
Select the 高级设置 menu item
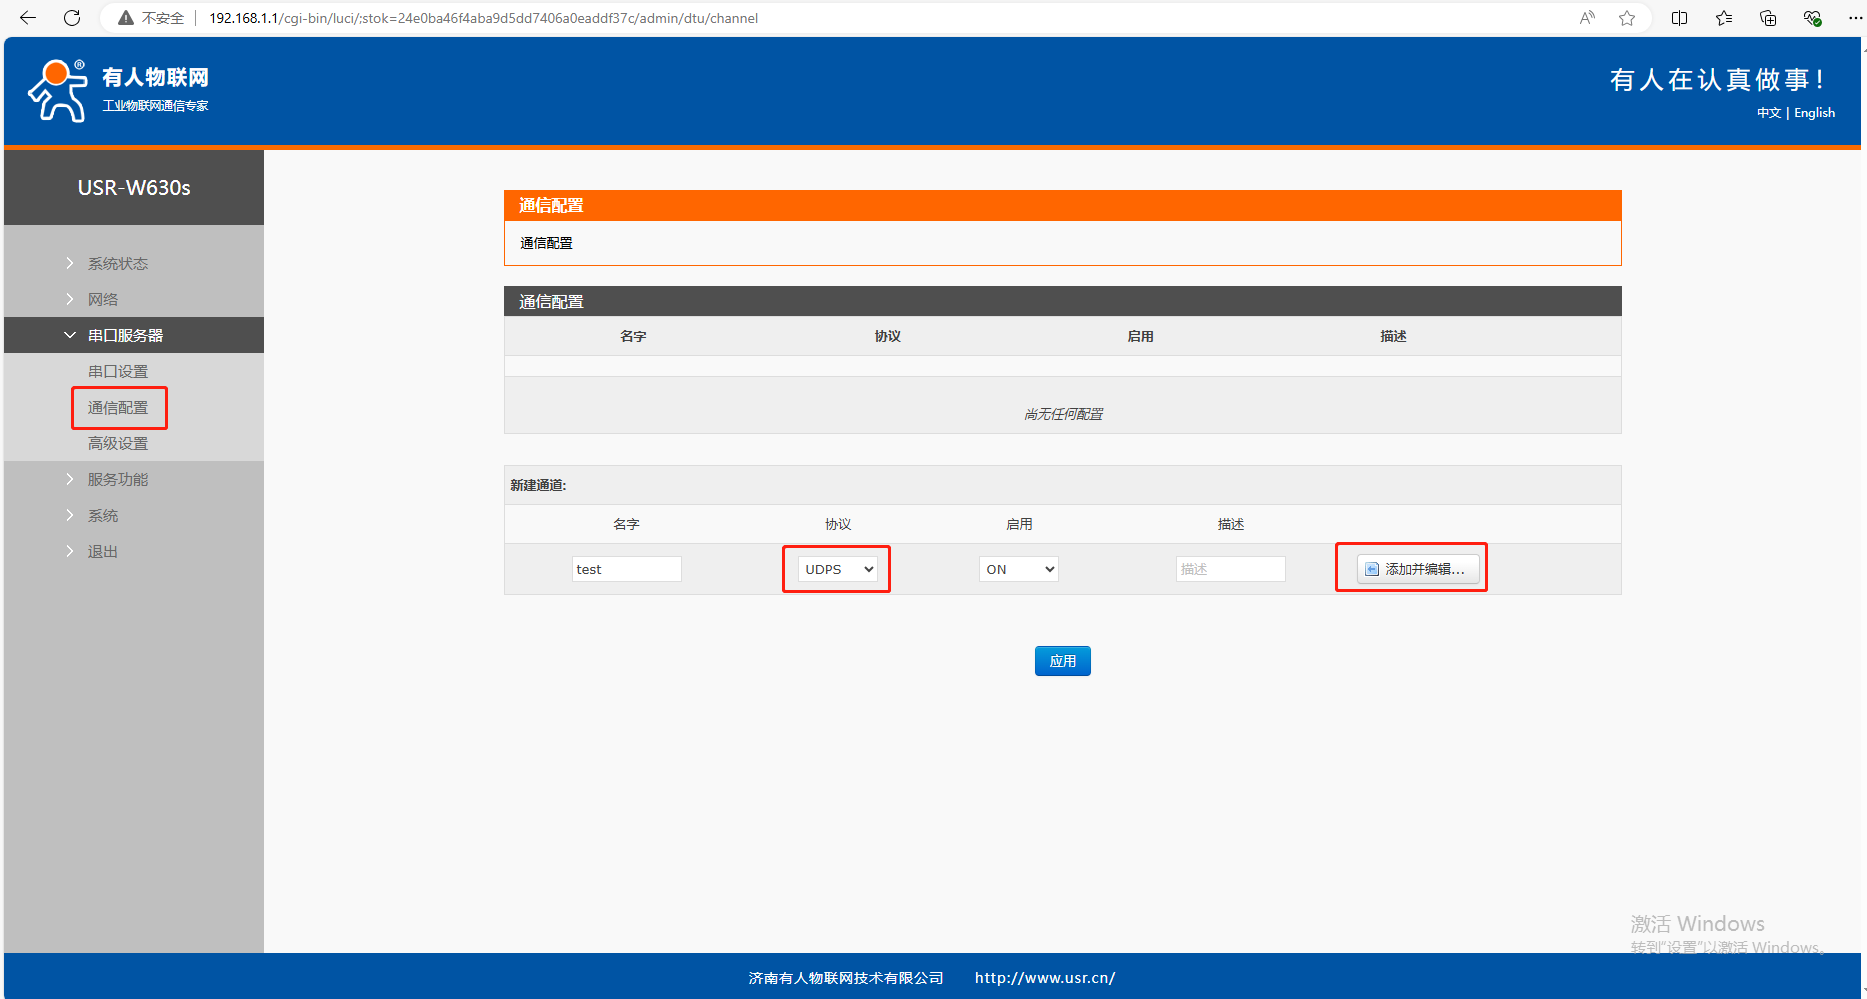click(118, 444)
